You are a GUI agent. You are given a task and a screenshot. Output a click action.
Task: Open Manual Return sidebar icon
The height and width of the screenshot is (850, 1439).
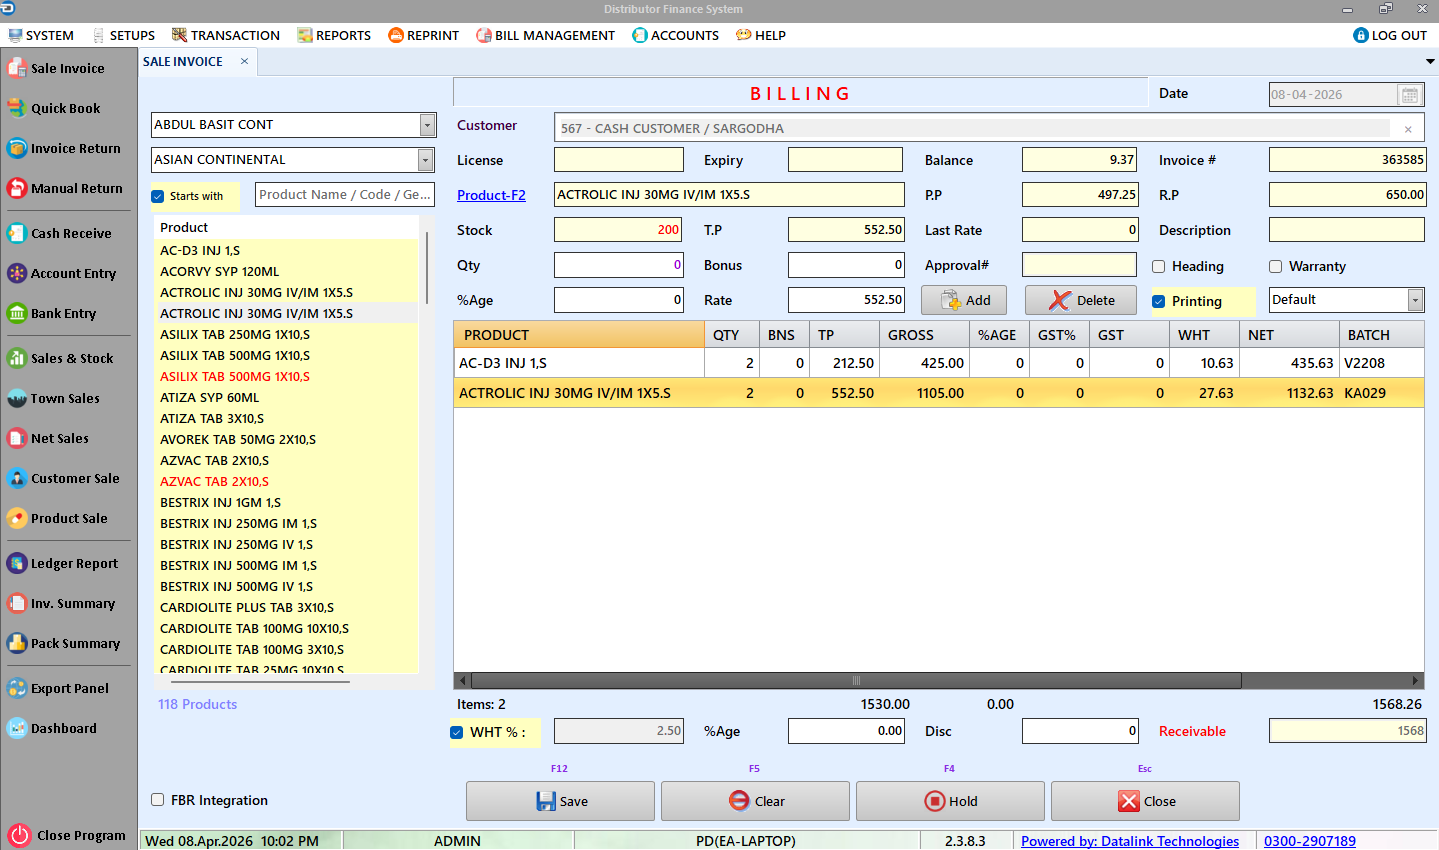tap(16, 188)
